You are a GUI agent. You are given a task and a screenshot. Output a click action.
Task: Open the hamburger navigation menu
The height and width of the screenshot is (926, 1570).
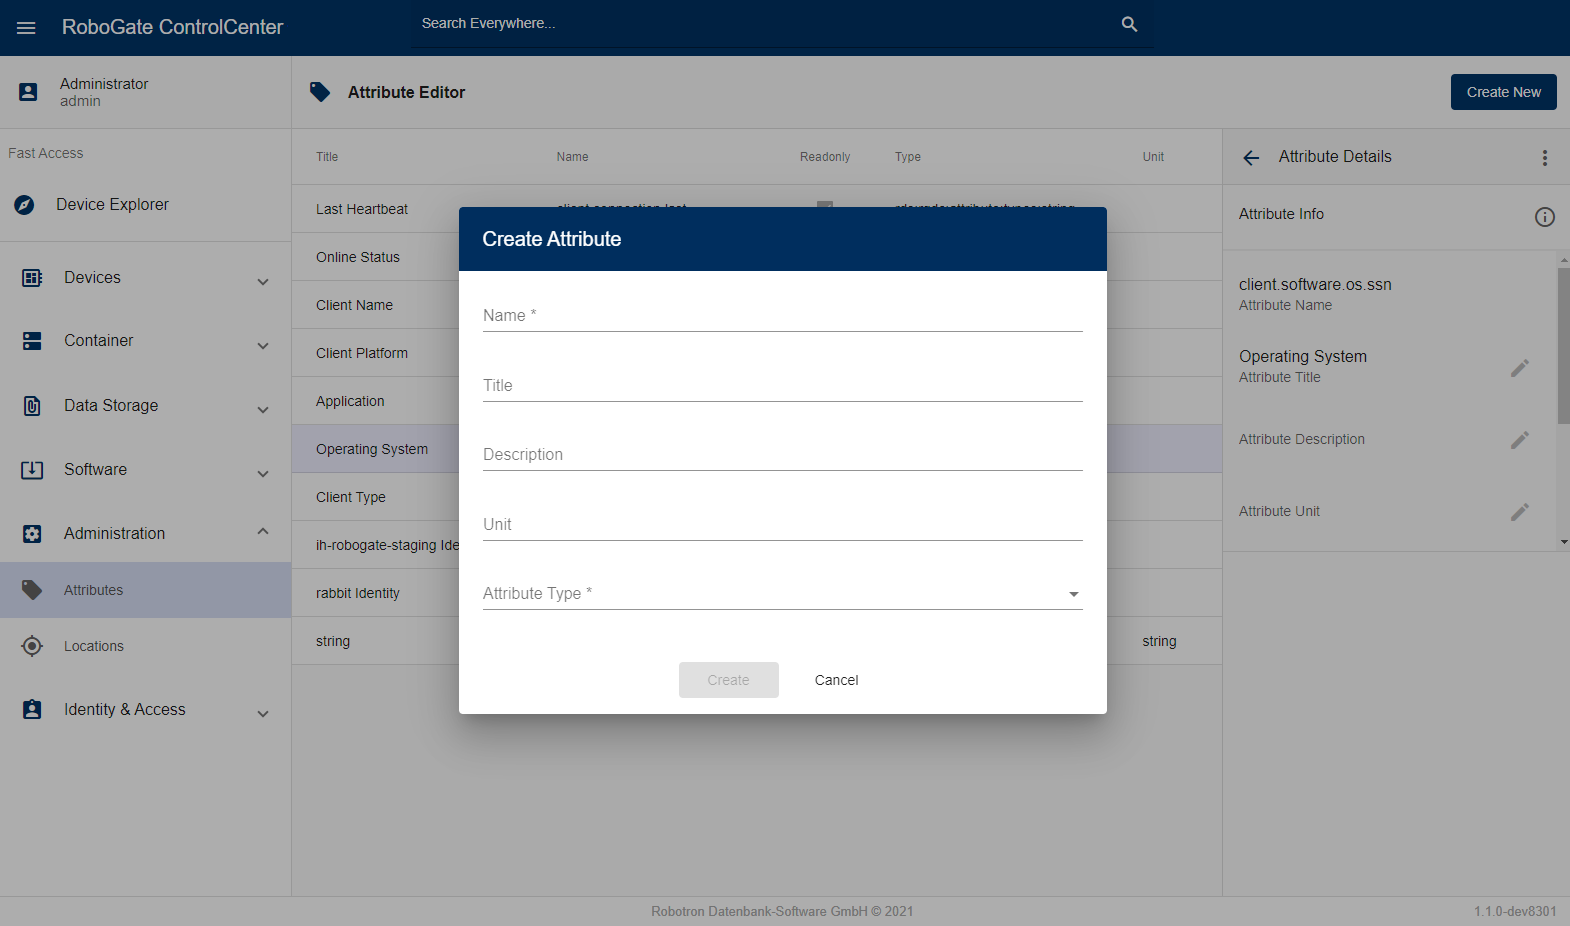(x=26, y=28)
